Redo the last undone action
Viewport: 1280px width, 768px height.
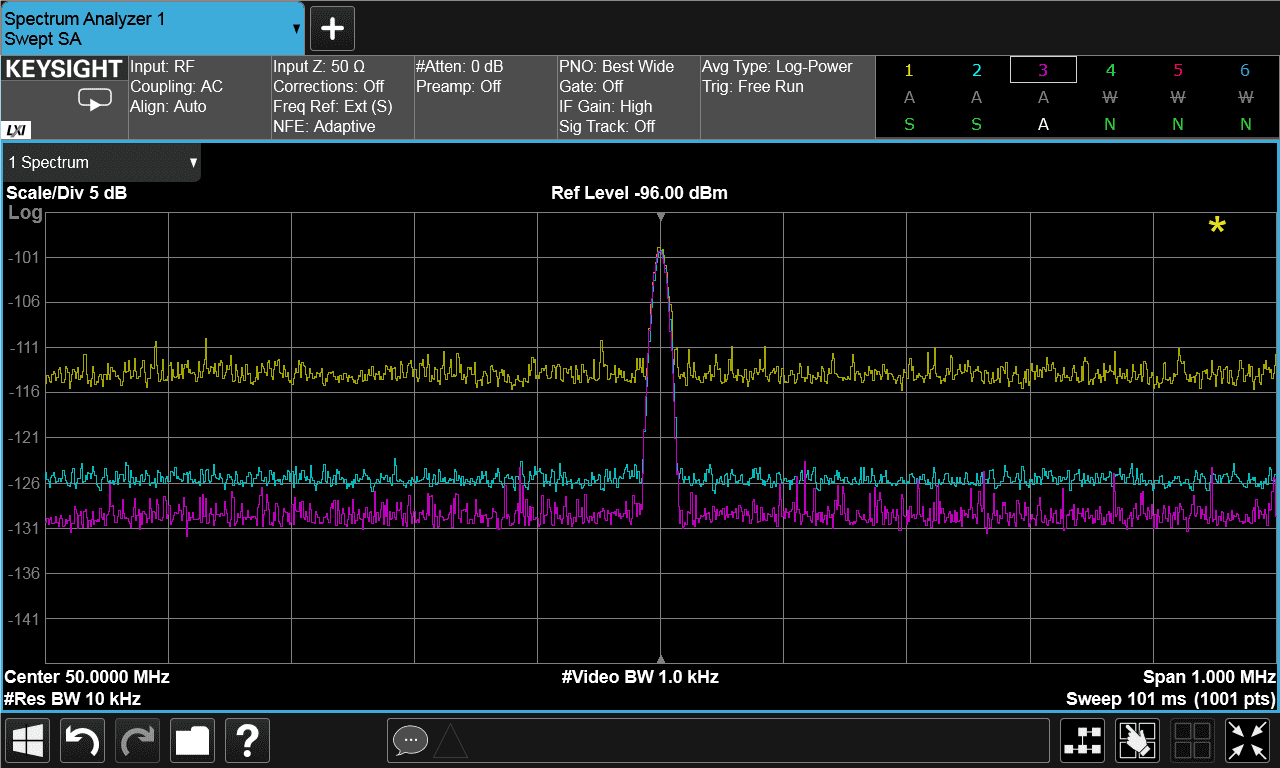coord(137,740)
